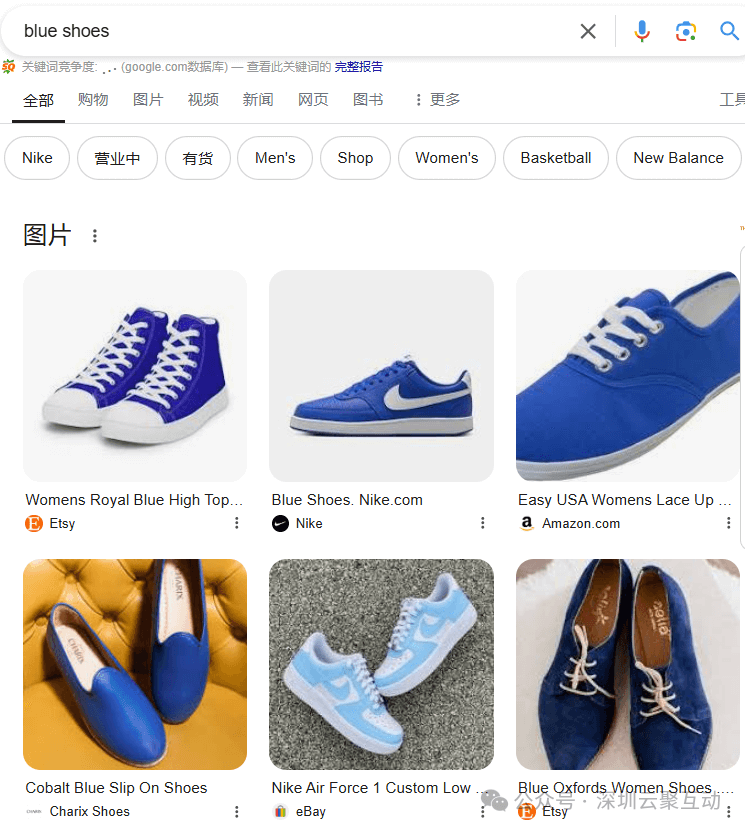Click the Amazon.com source name

(x=581, y=524)
